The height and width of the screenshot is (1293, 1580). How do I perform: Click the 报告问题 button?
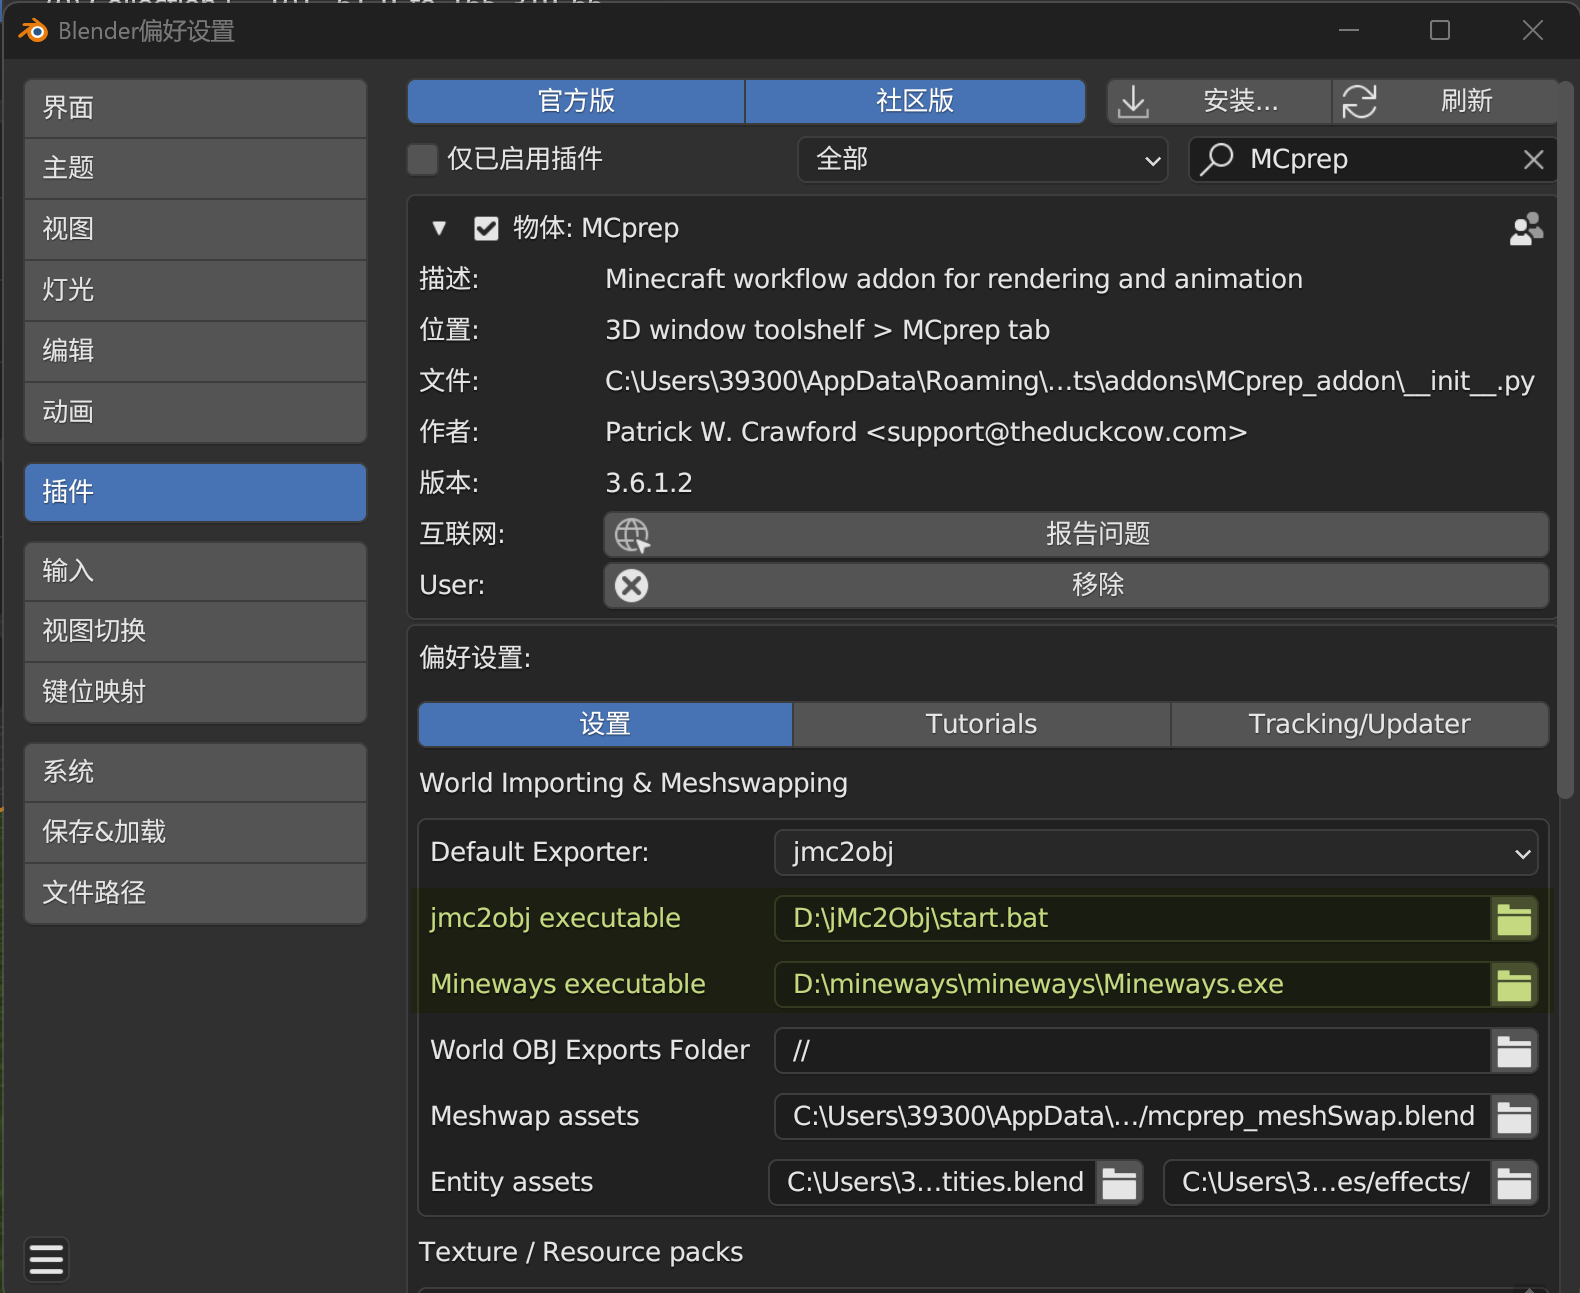click(1076, 535)
